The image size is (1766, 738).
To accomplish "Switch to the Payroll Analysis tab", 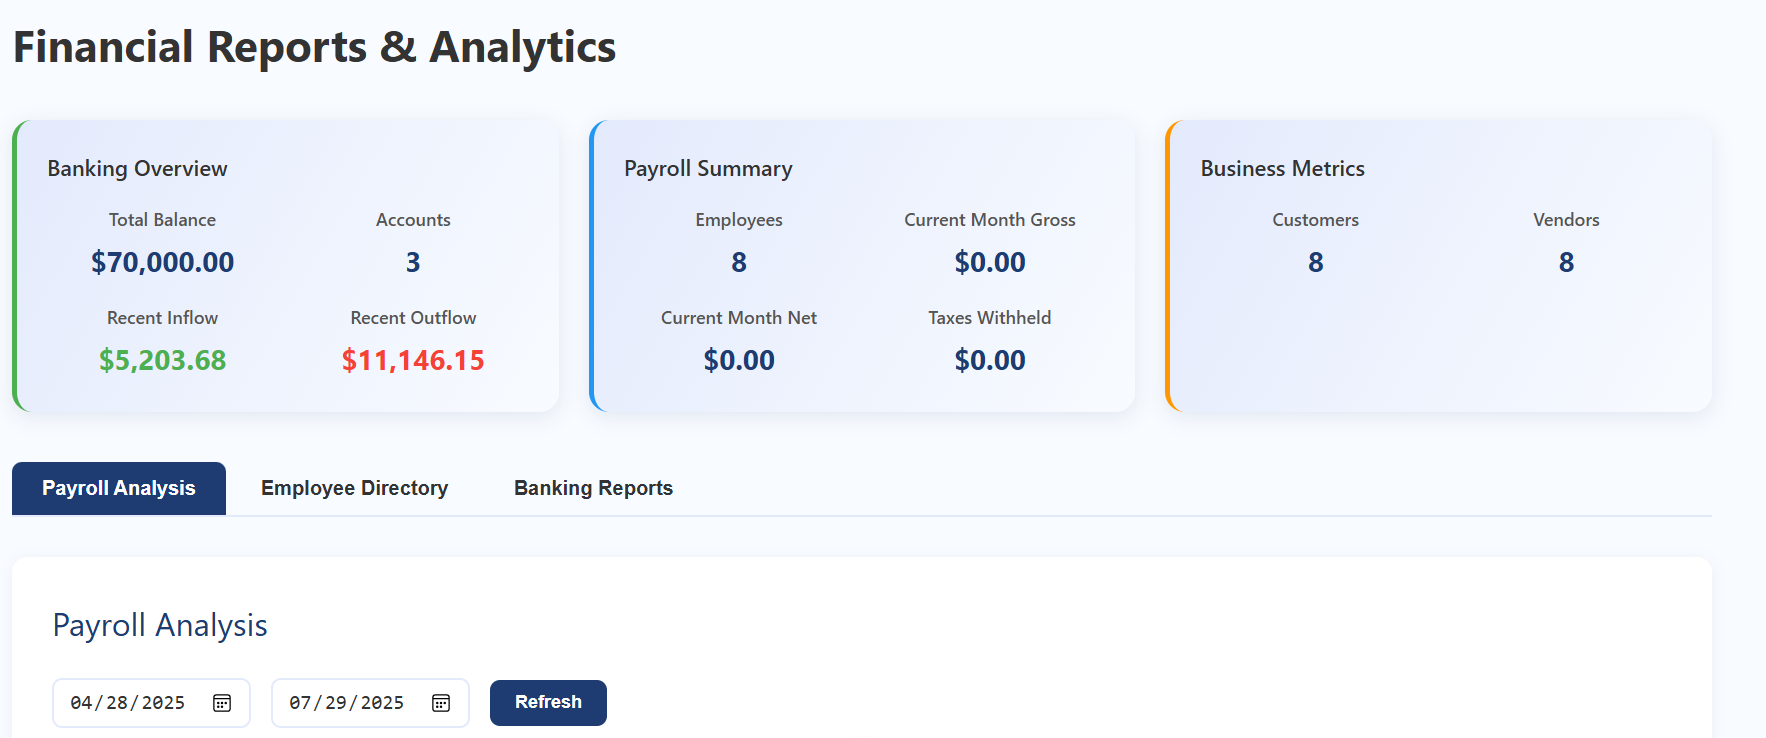I will point(119,488).
